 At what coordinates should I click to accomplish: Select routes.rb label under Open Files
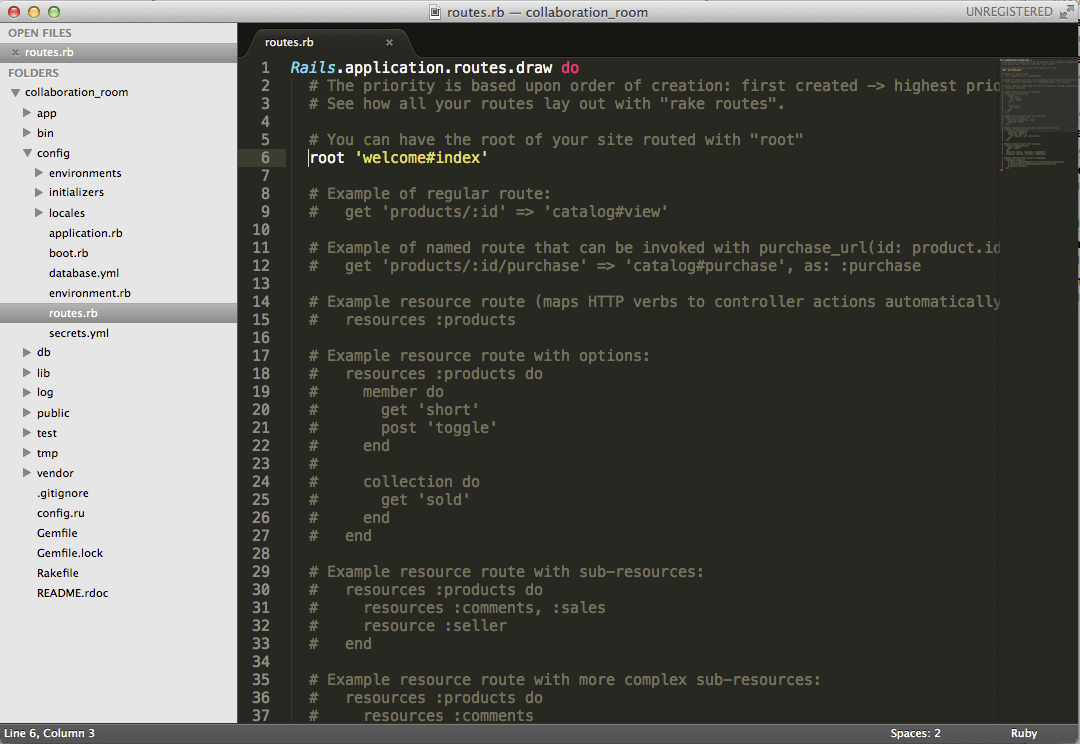pyautogui.click(x=49, y=52)
